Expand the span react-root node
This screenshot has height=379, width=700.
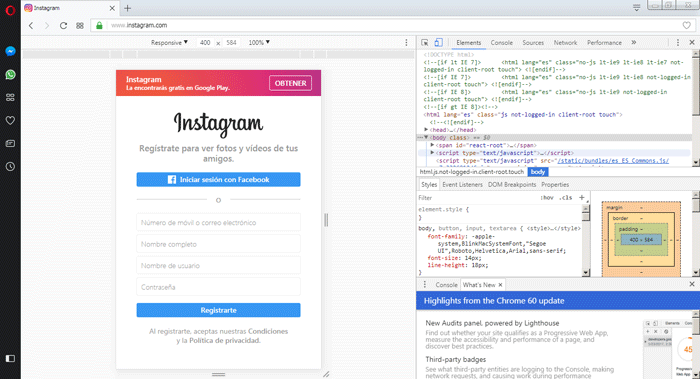[x=432, y=145]
